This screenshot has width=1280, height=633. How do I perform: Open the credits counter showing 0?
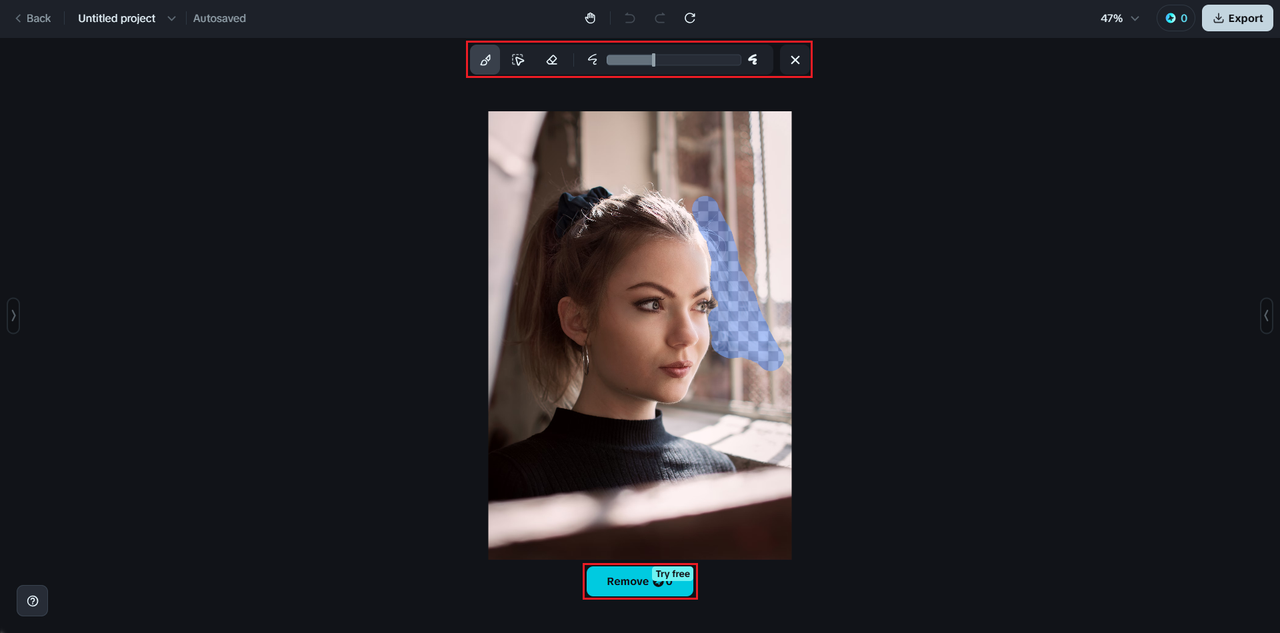point(1176,18)
